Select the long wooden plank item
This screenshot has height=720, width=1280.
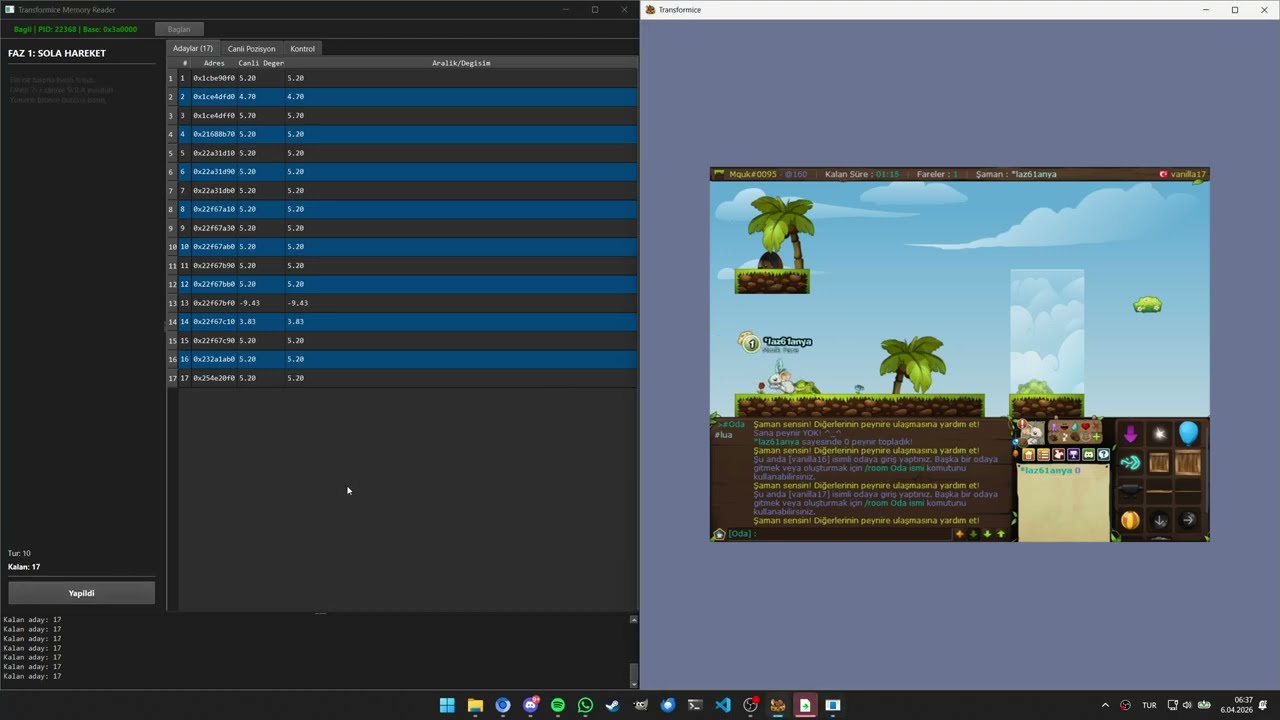[1188, 492]
